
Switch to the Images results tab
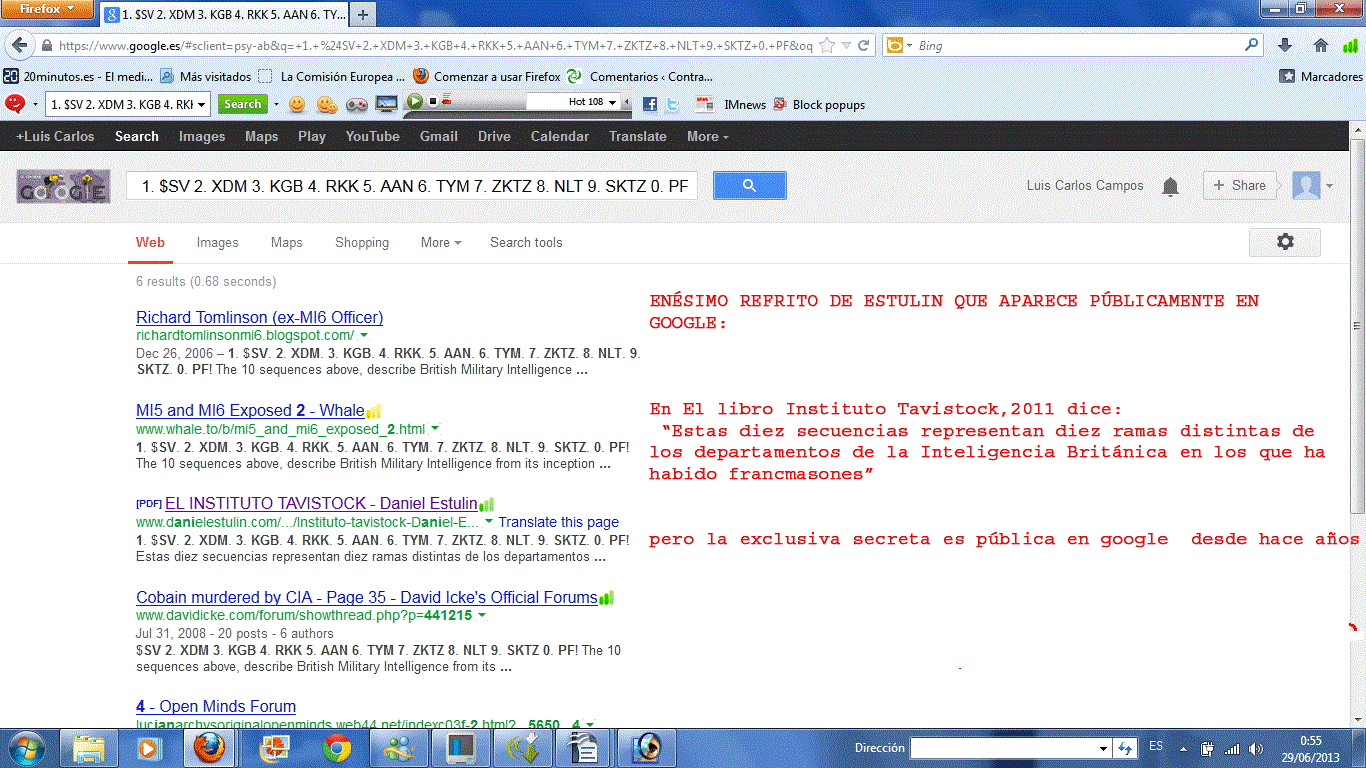tap(218, 242)
